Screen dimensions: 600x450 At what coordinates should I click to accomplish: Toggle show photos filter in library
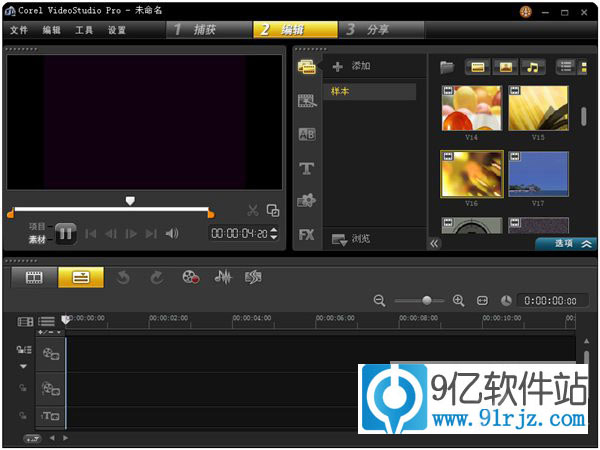(x=505, y=67)
